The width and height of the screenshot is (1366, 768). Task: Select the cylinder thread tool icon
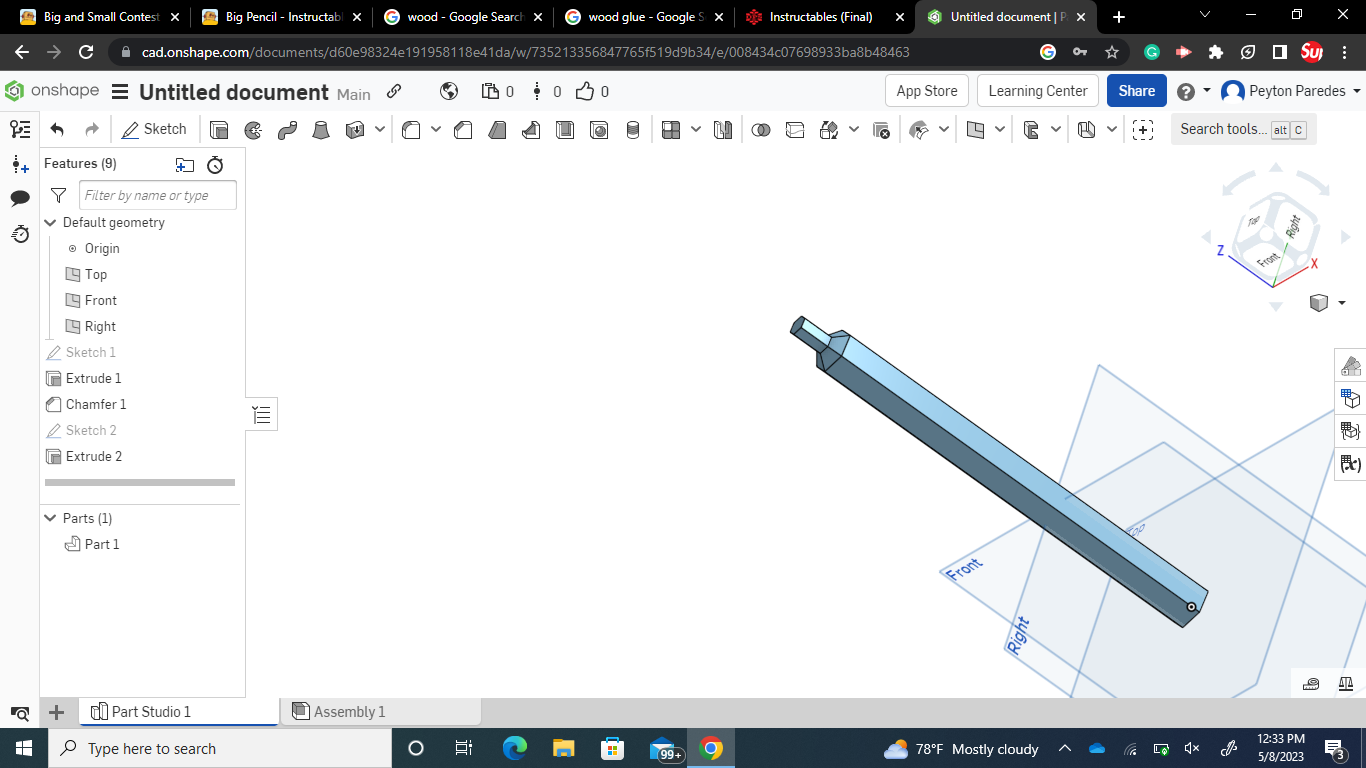tap(633, 129)
